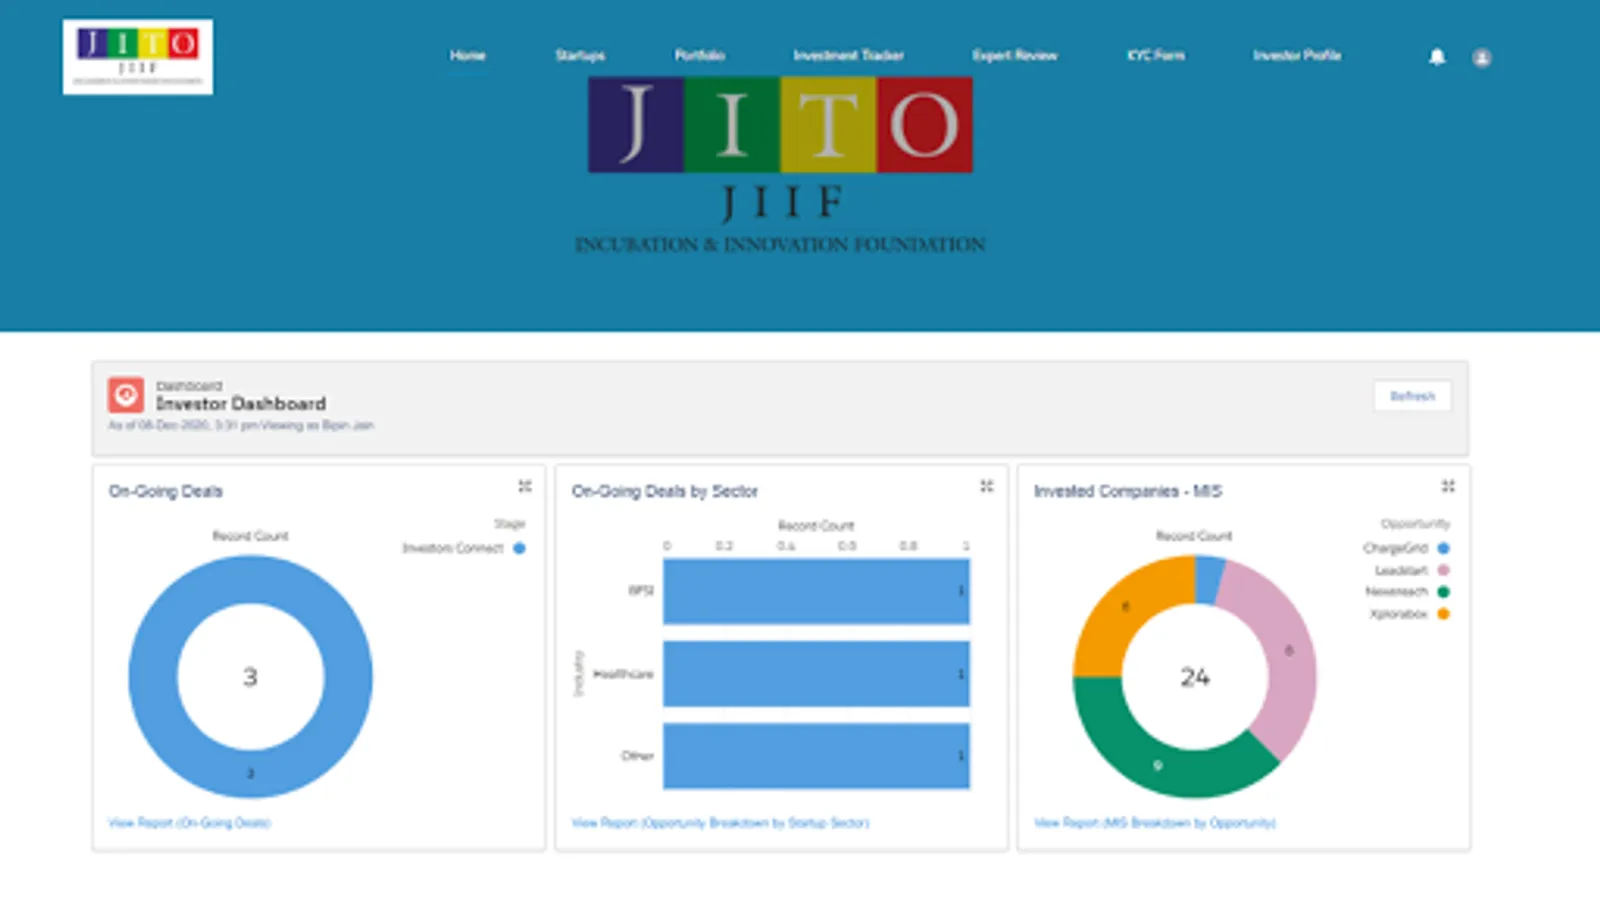Click the Leadstart pink legend swatch

pos(1443,570)
